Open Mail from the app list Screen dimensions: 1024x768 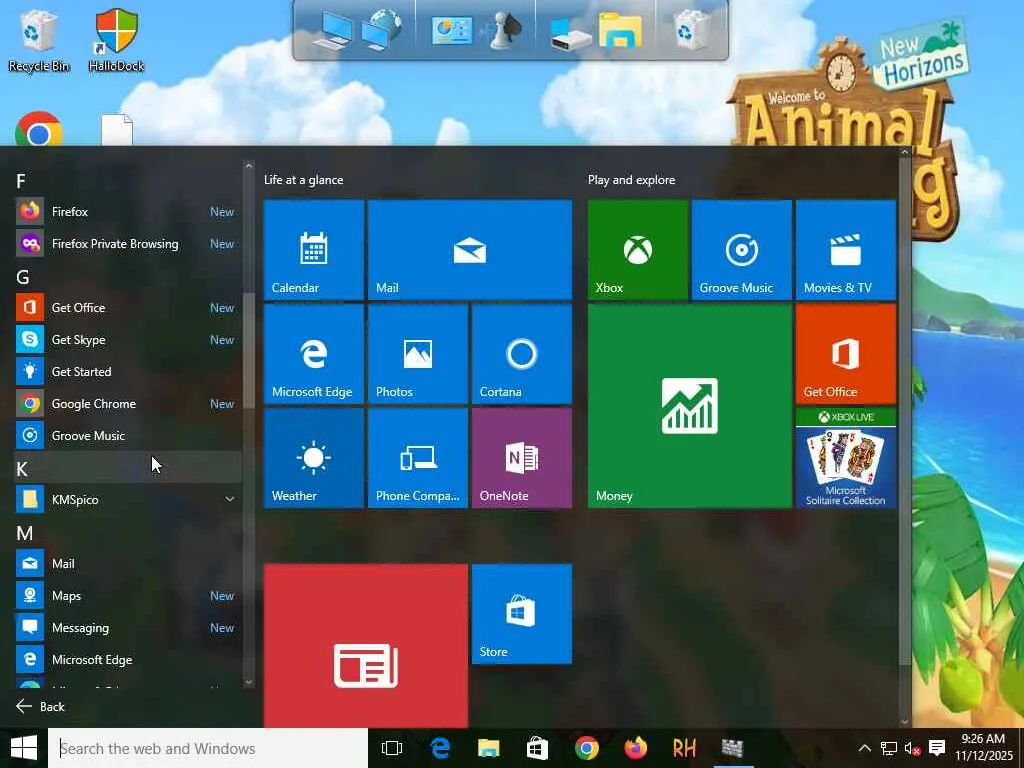127,564
